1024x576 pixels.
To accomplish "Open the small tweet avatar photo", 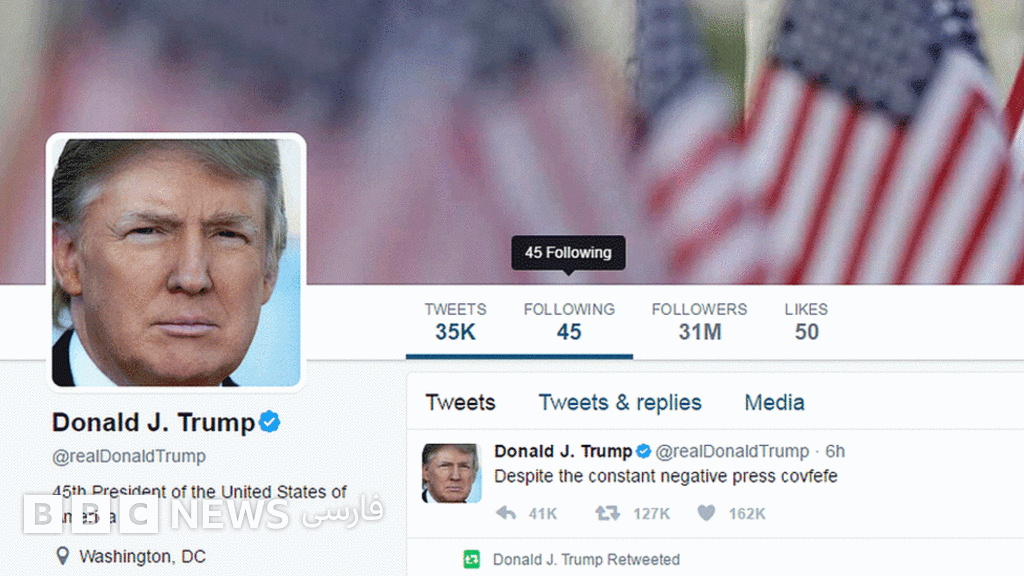I will tap(452, 473).
